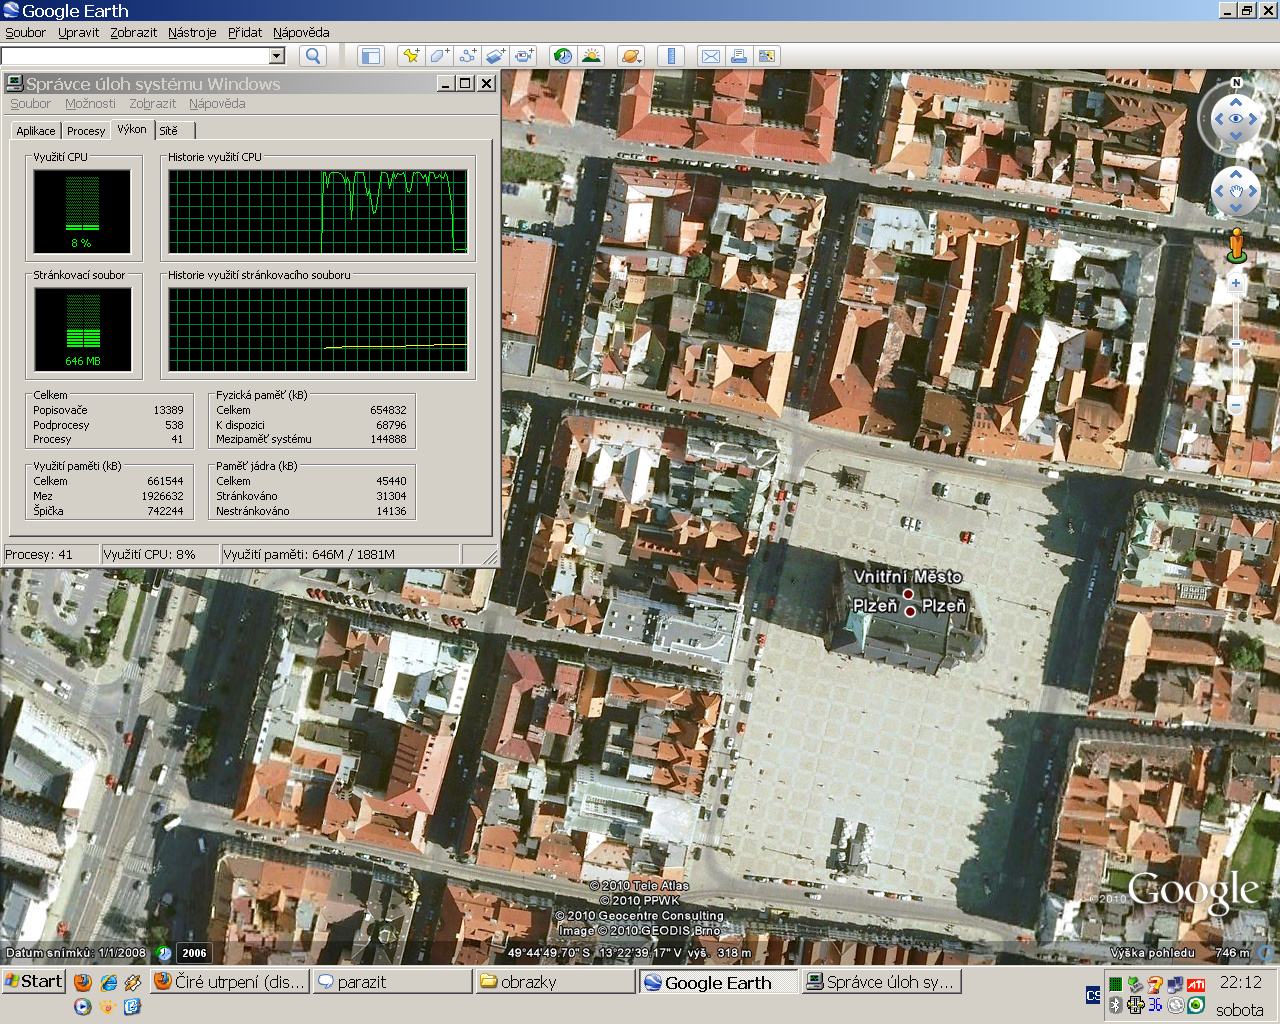Show historical imagery clock icon

click(x=563, y=56)
